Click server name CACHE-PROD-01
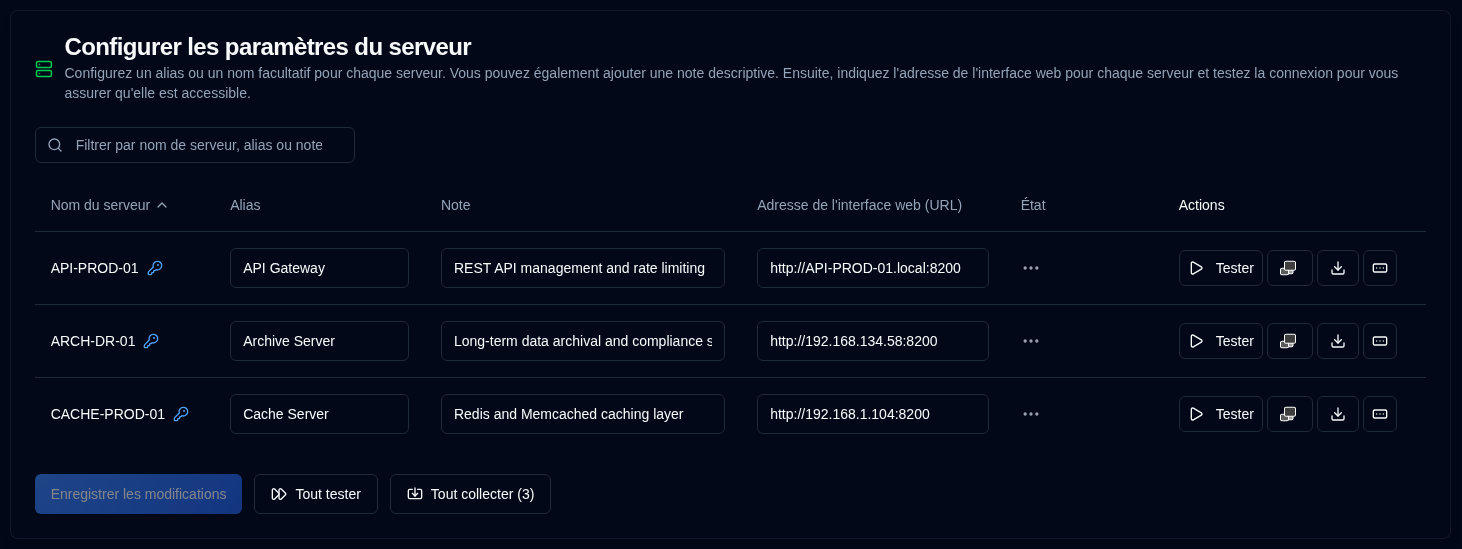Image resolution: width=1462 pixels, height=549 pixels. (108, 414)
